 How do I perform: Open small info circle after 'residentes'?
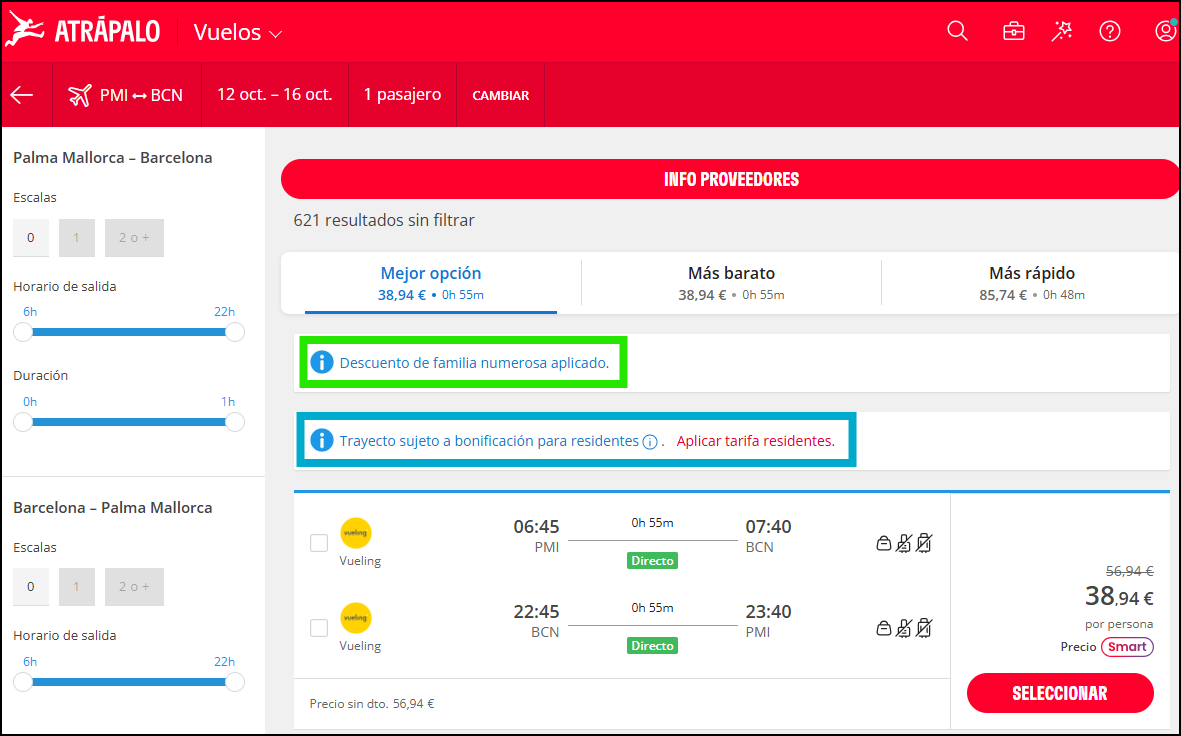point(650,442)
